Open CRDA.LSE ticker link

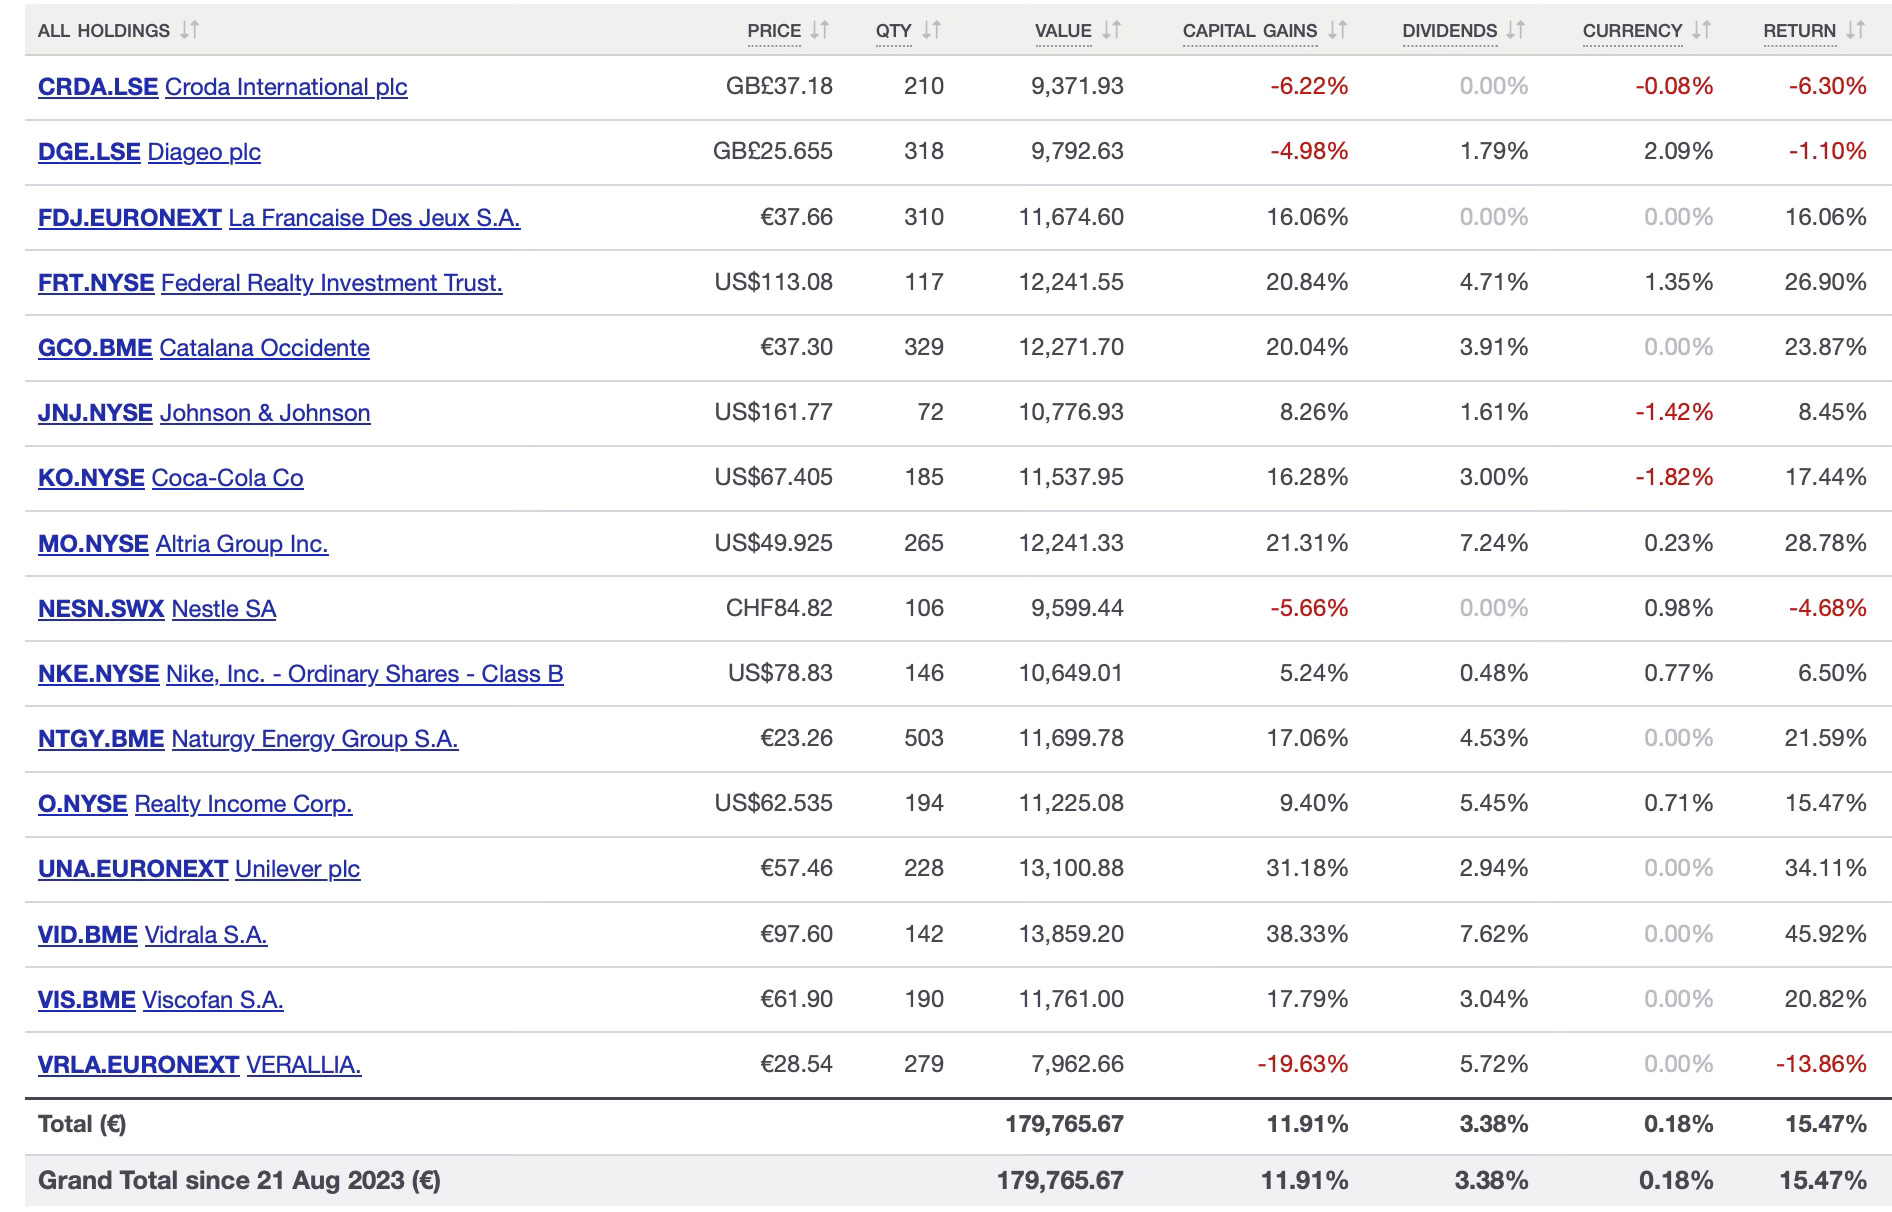tap(98, 87)
